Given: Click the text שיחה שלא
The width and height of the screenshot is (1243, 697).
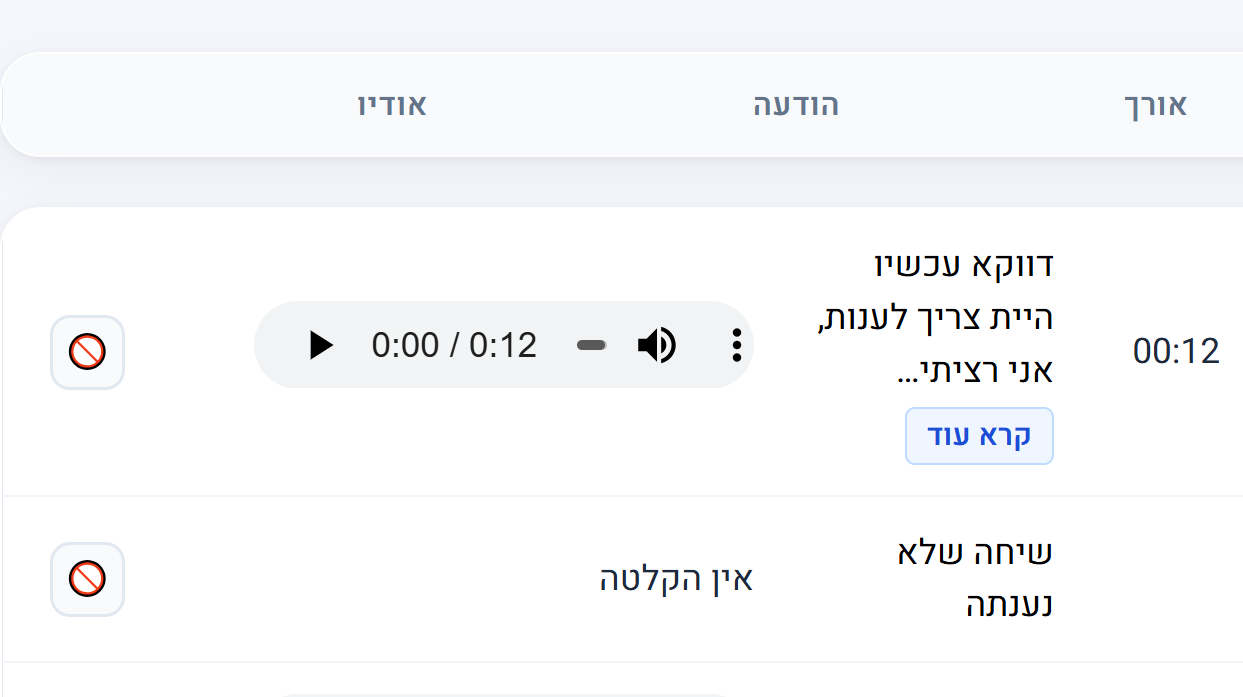Looking at the screenshot, I should pos(976,552).
